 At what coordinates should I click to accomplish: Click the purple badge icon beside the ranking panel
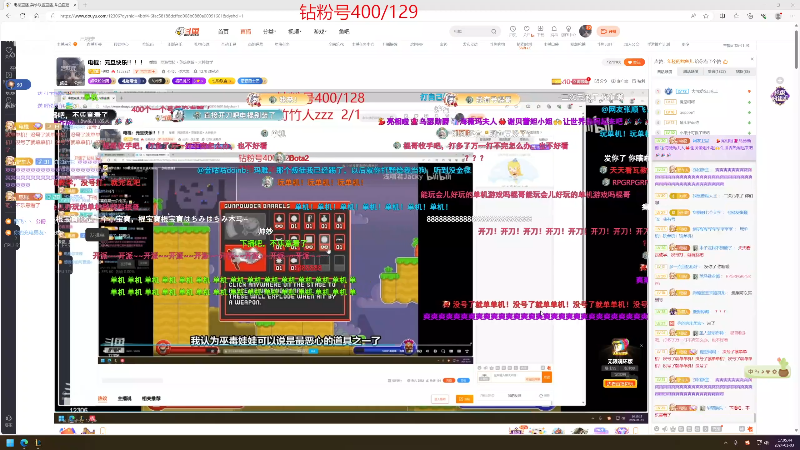pos(780,96)
